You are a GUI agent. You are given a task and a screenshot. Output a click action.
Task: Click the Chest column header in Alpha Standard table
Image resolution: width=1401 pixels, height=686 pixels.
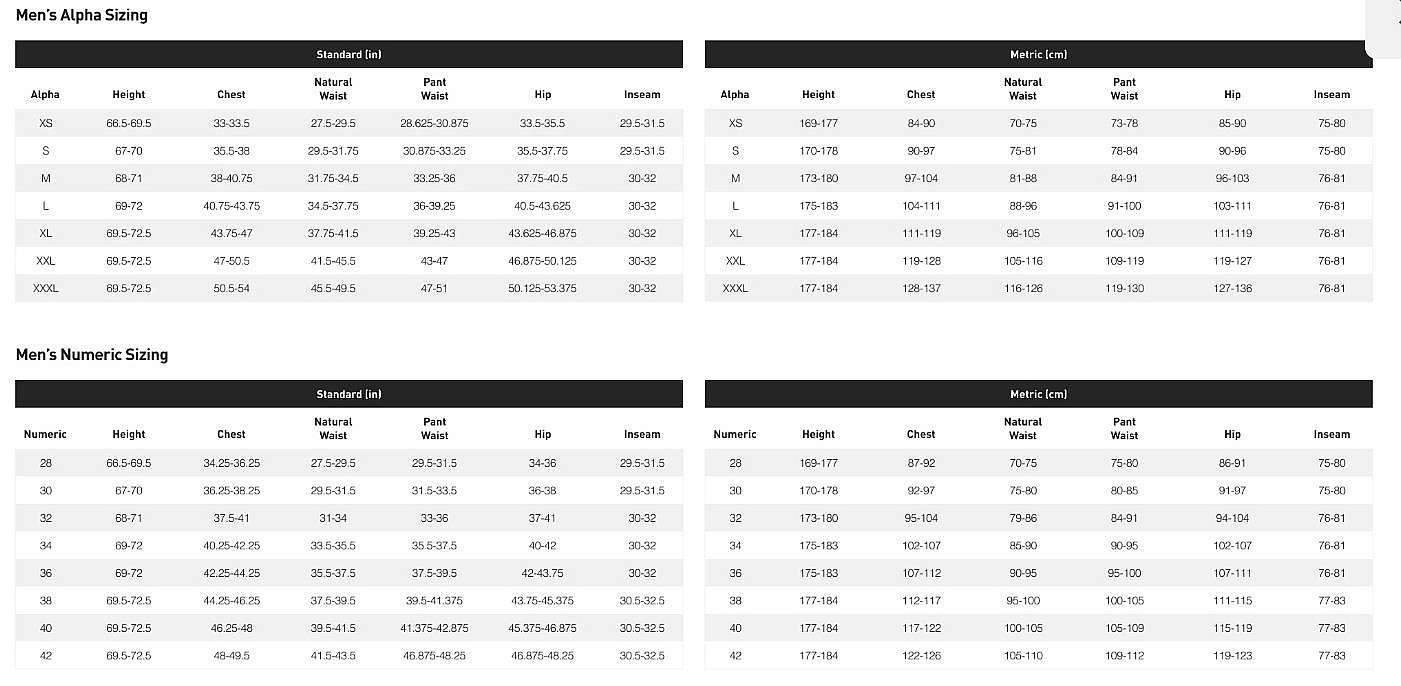tap(231, 95)
